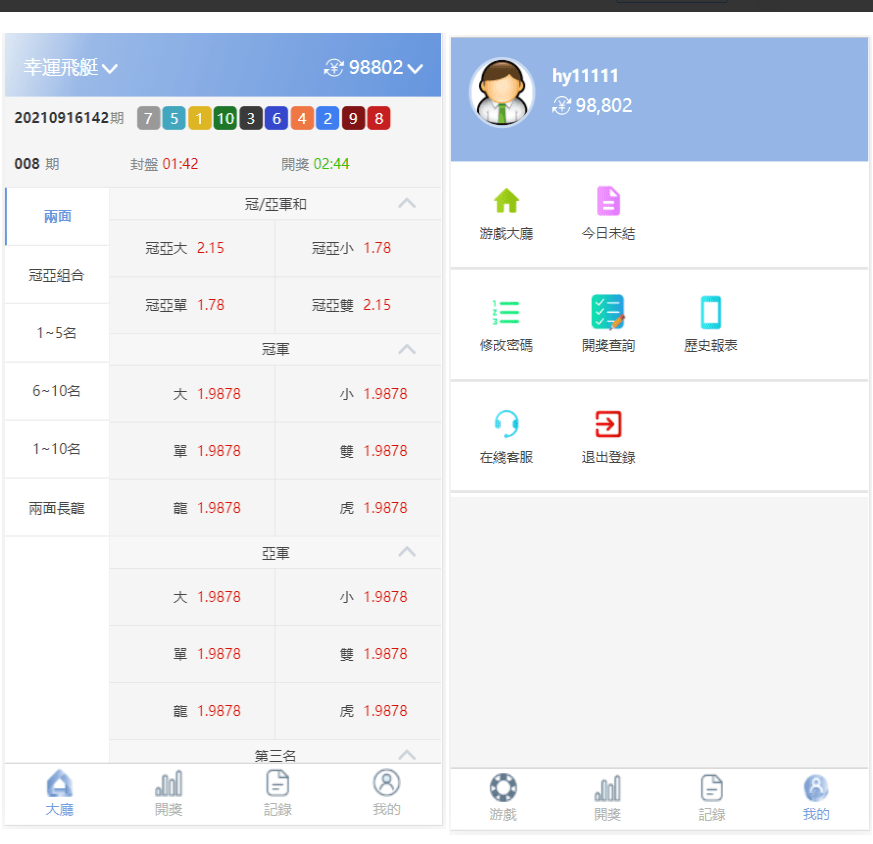Select the 兩面 side tab
This screenshot has height=844, width=873.
57,217
